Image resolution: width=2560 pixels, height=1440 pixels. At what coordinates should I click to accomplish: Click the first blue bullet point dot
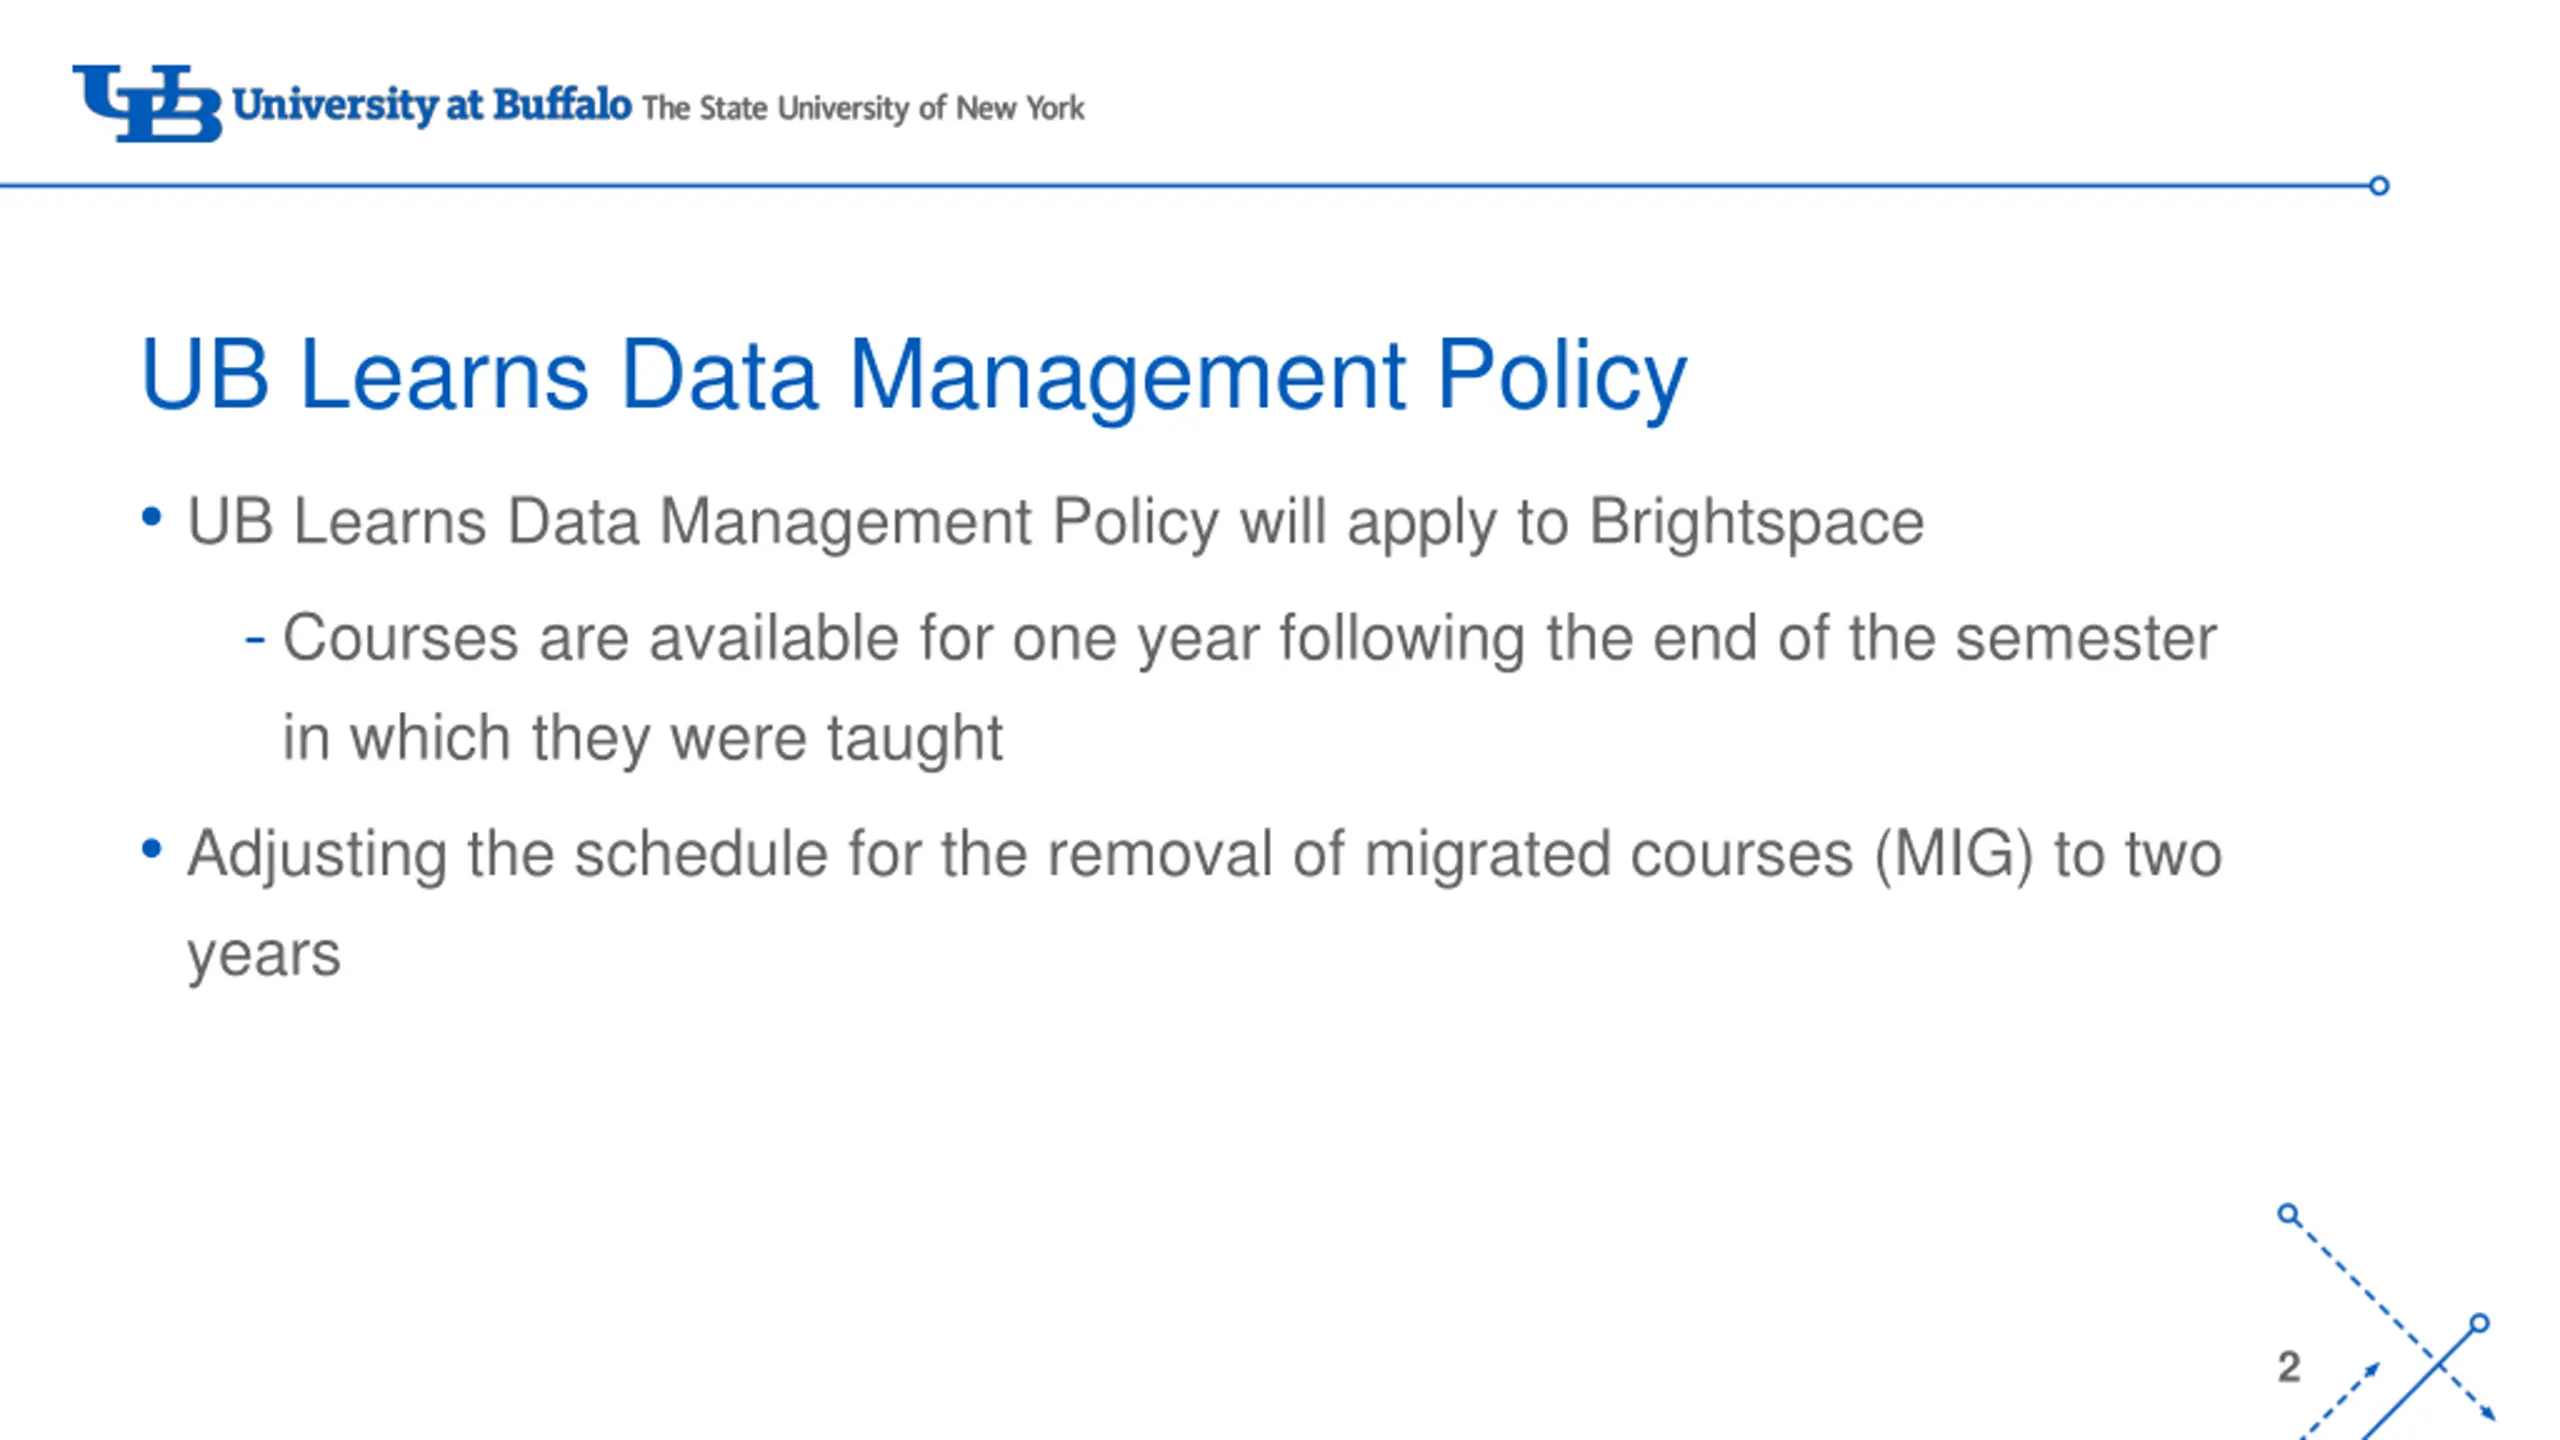click(x=151, y=517)
